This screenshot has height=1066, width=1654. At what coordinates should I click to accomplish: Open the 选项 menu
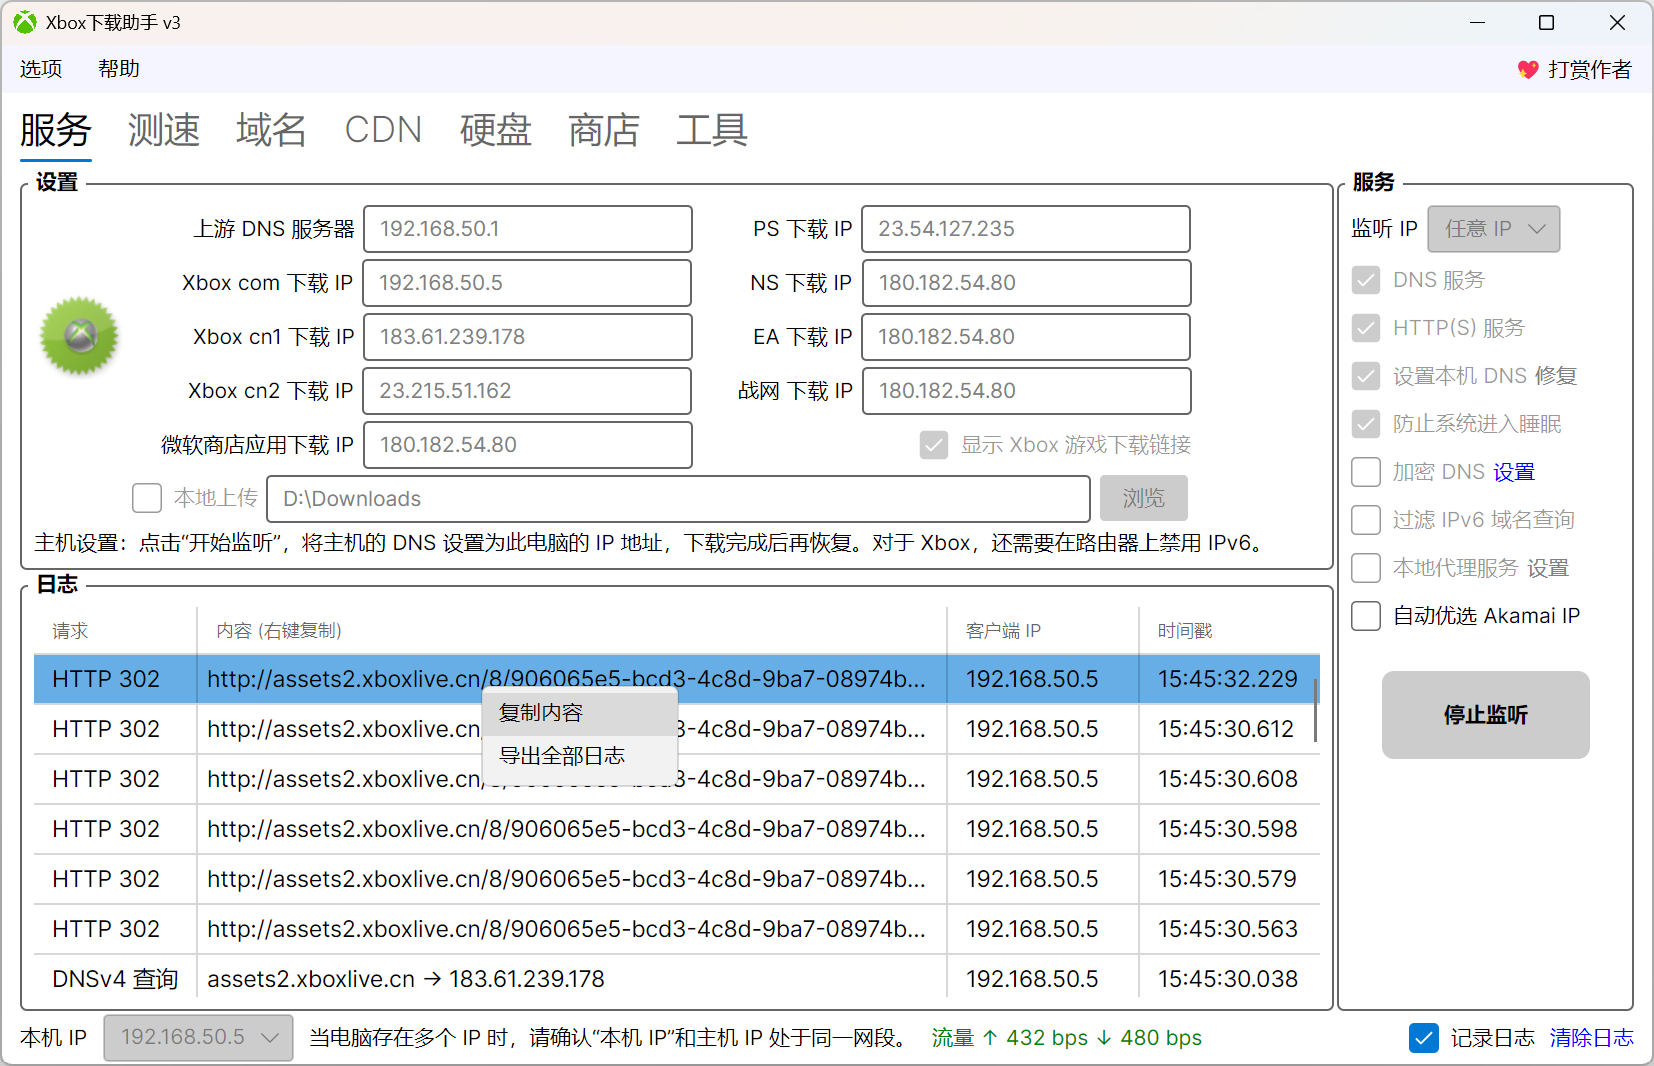[41, 69]
